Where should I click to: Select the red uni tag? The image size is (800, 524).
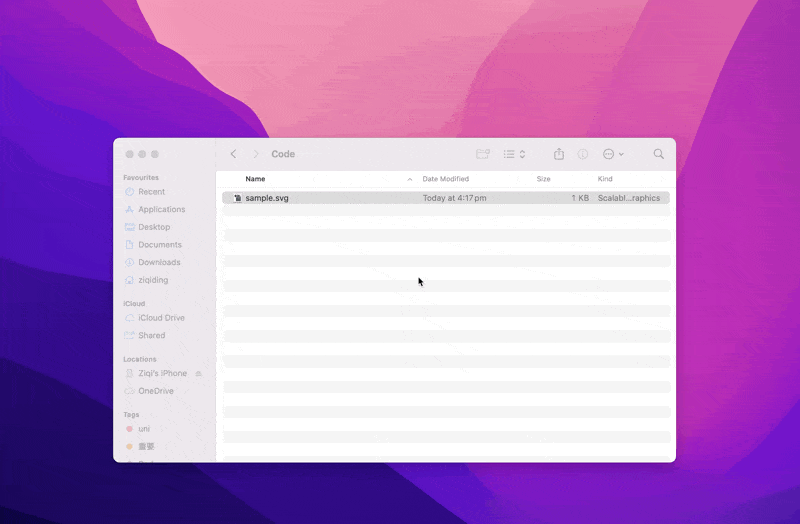coord(143,429)
